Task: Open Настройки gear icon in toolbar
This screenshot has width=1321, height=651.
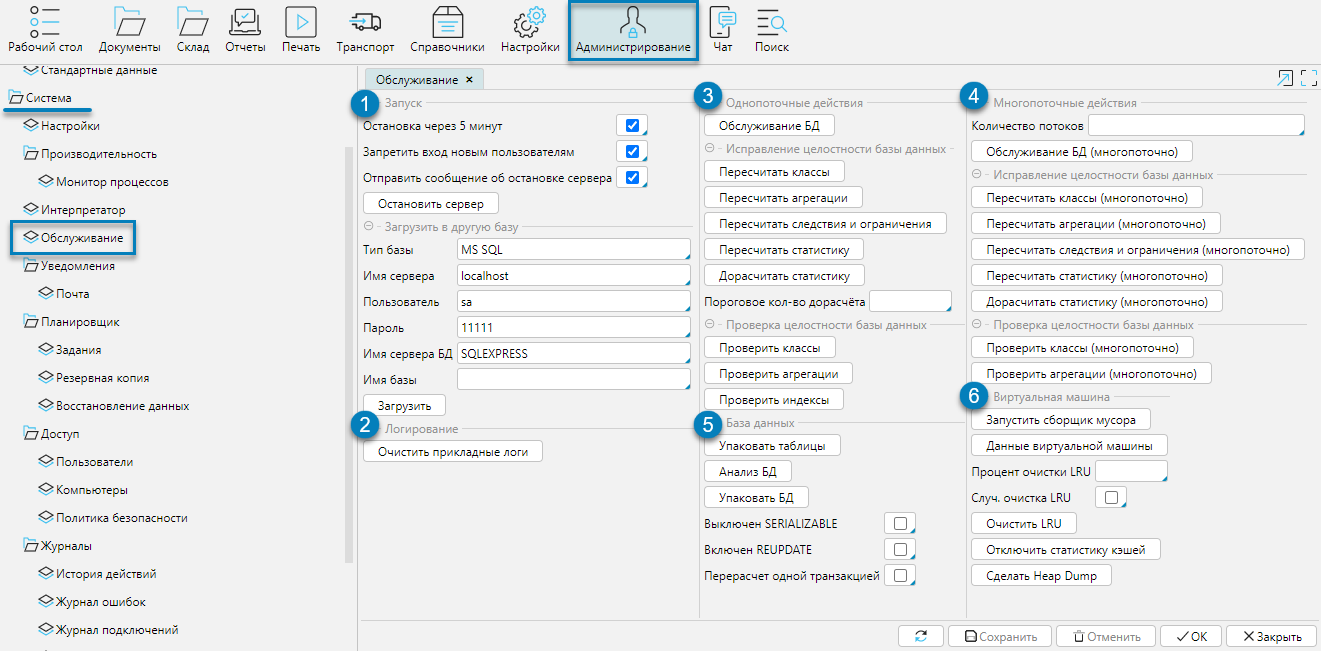Action: pyautogui.click(x=529, y=22)
